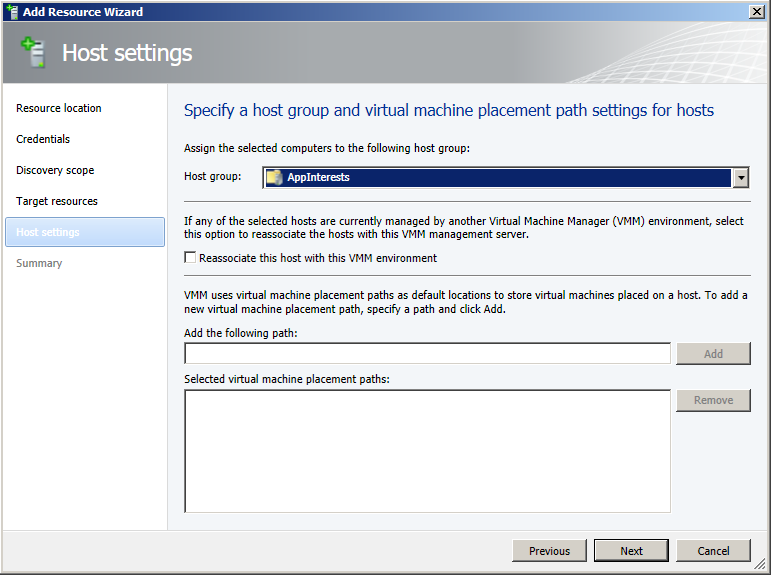Select the AppInterests host group field
The width and height of the screenshot is (771, 575).
coord(498,178)
